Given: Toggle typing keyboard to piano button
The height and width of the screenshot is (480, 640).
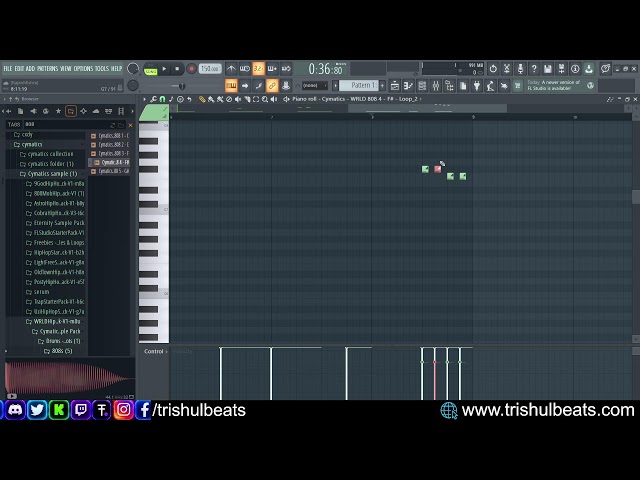Looking at the screenshot, I should pyautogui.click(x=231, y=86).
